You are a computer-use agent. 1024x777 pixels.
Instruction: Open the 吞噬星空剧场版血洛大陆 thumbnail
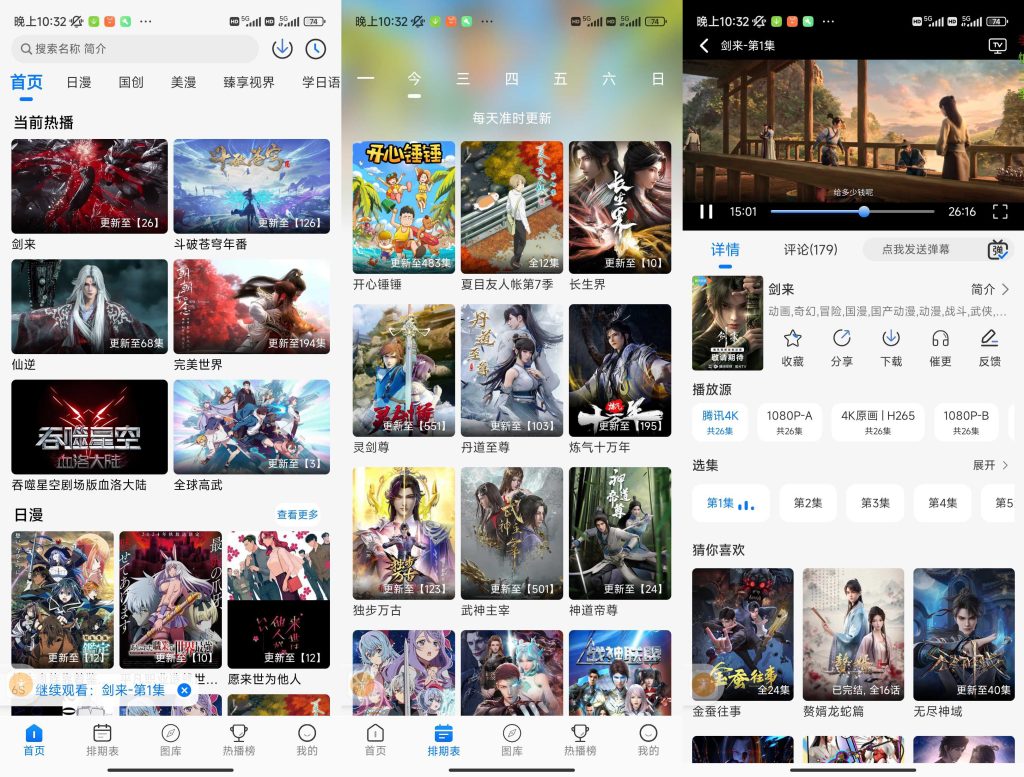click(x=89, y=427)
